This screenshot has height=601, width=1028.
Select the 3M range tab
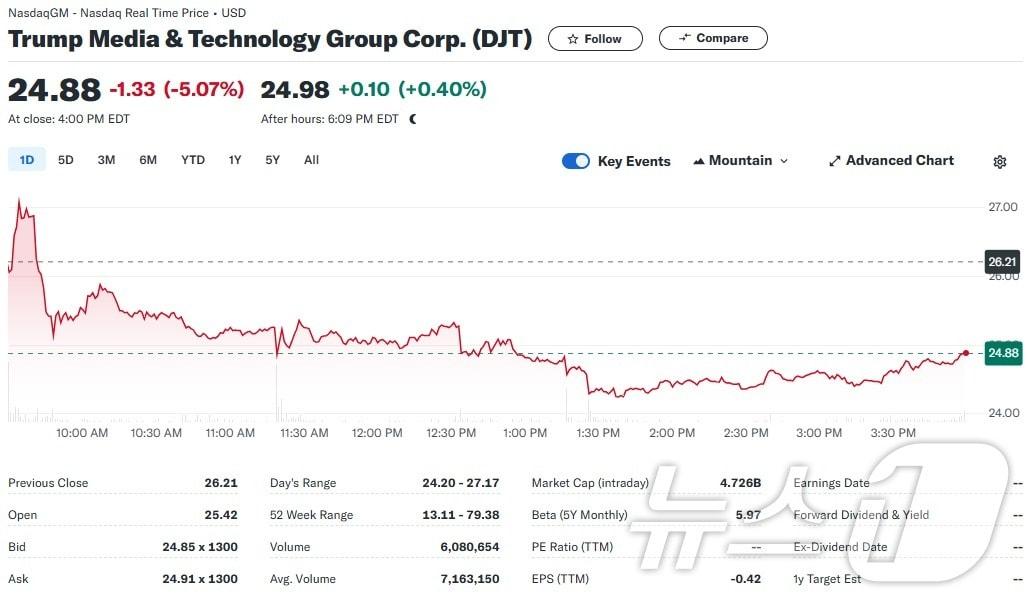(106, 160)
